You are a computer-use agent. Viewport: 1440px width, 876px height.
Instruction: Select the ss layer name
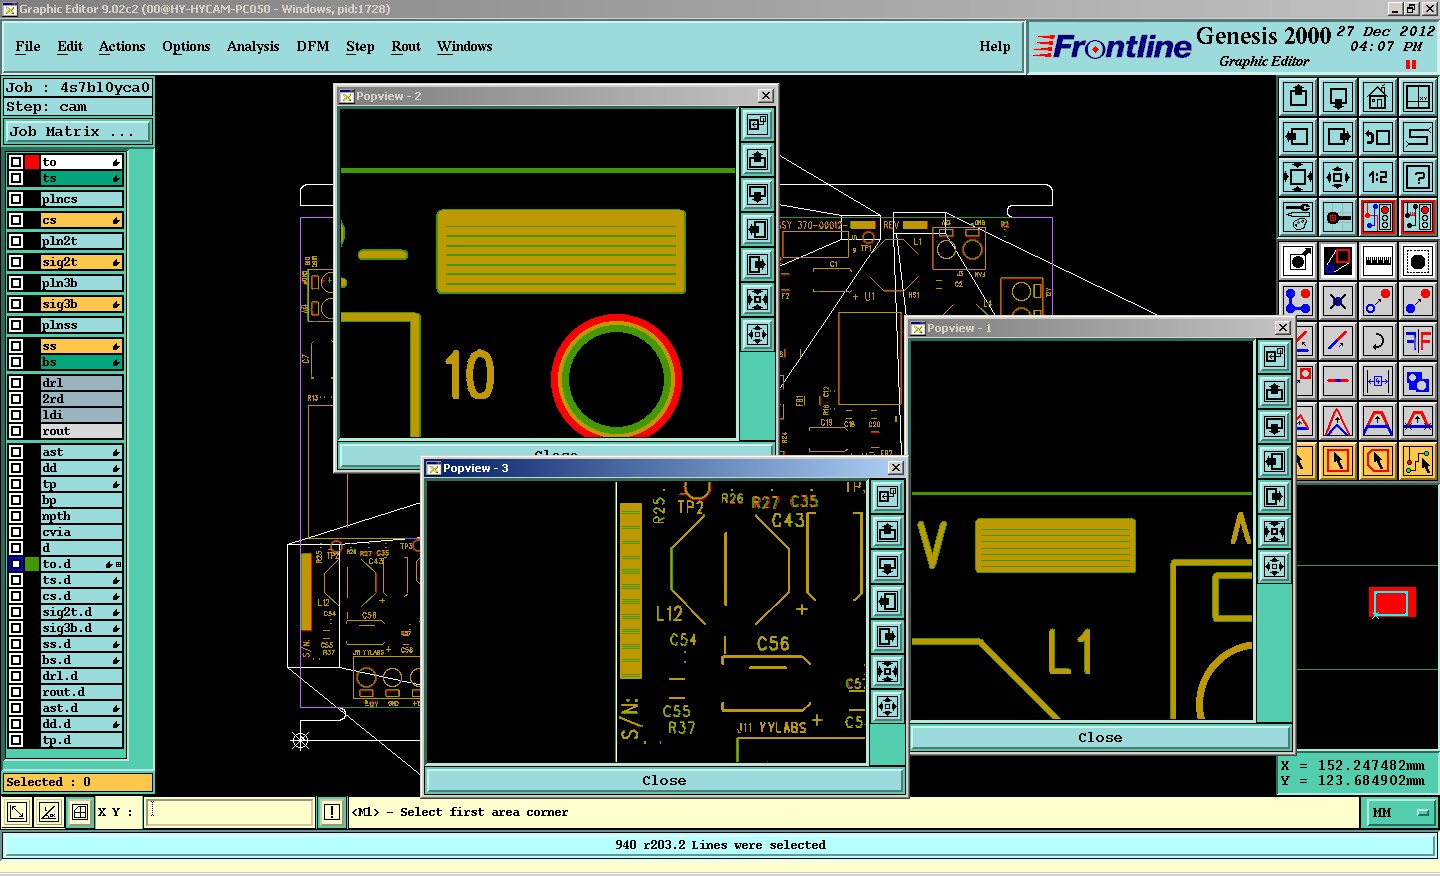(81, 346)
